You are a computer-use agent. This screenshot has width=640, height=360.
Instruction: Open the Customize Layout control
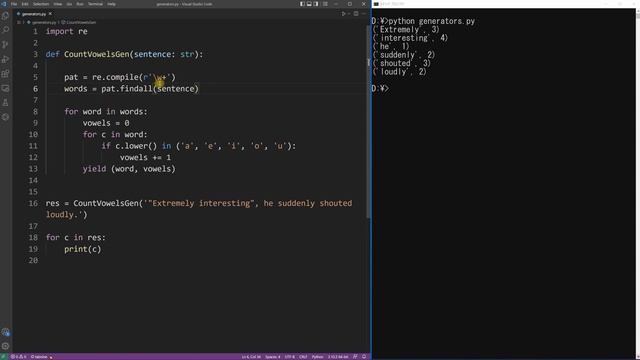point(325,4)
